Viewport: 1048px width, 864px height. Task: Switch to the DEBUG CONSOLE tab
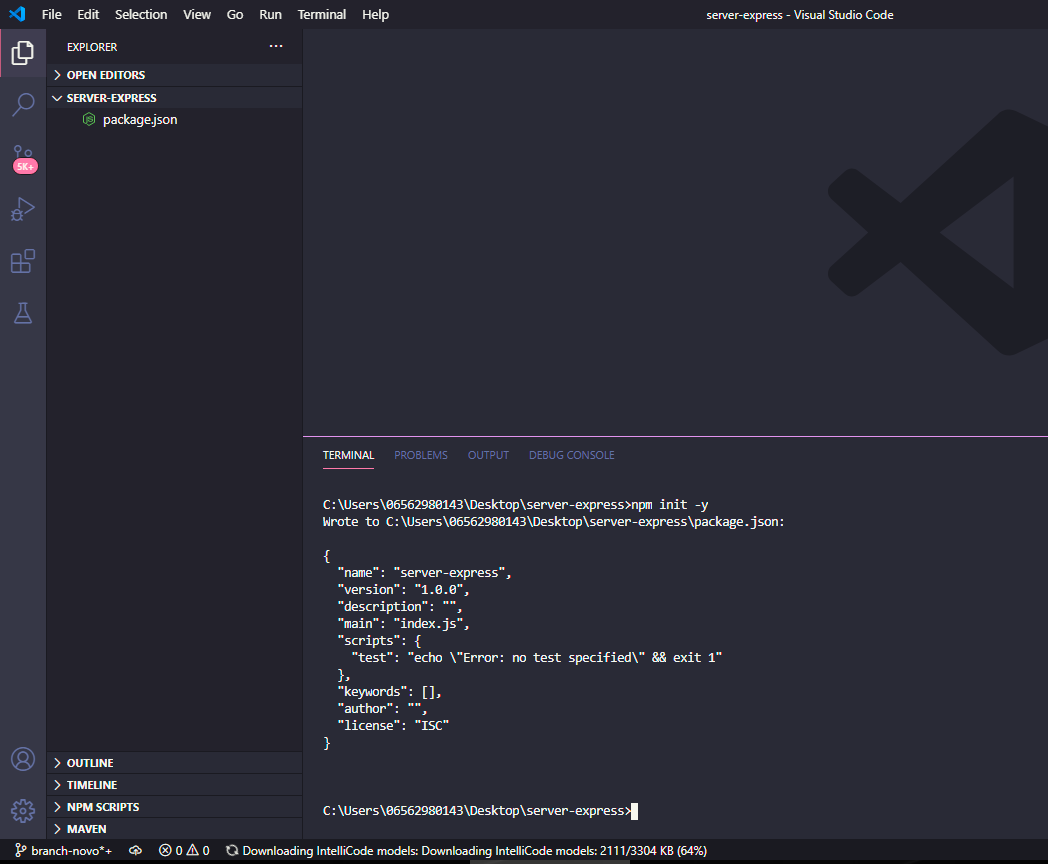571,455
